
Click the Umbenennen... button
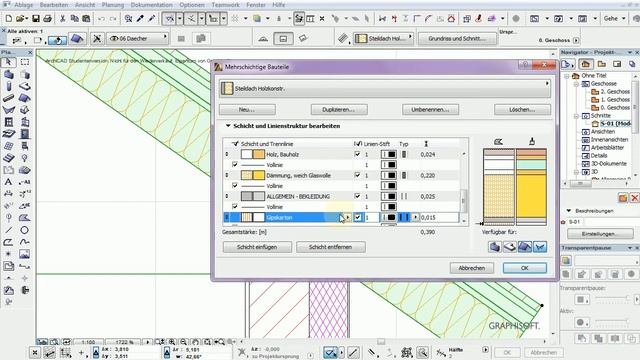(x=430, y=109)
